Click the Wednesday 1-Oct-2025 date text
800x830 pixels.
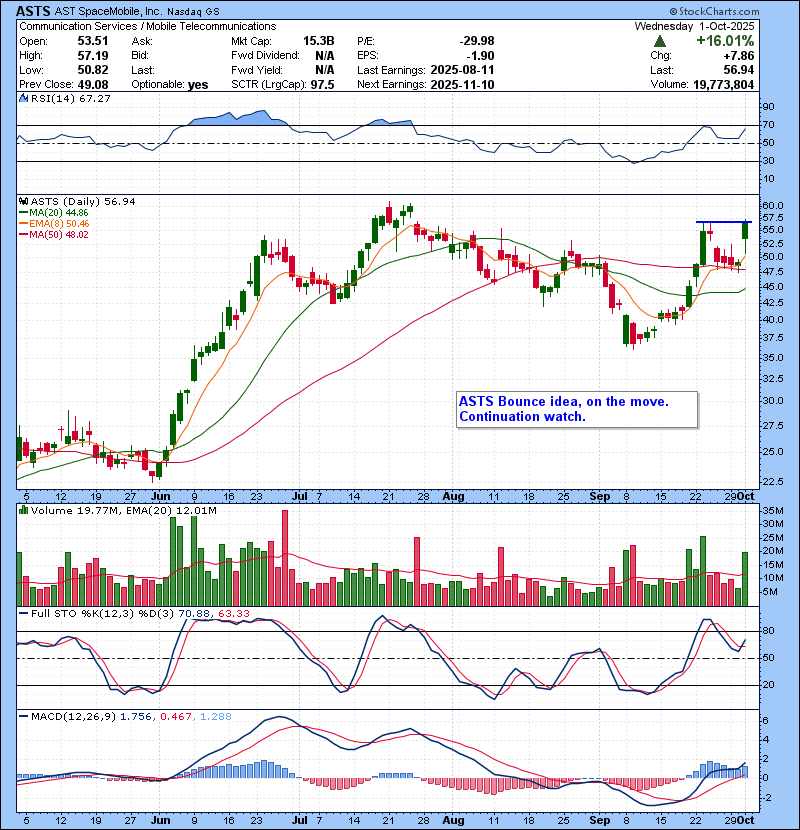695,26
